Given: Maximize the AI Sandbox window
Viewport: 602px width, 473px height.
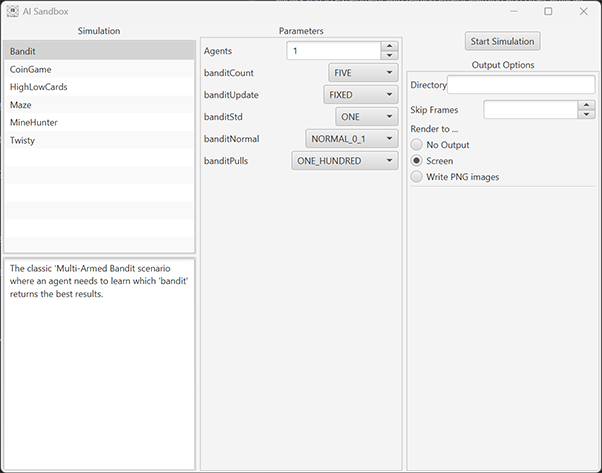Looking at the screenshot, I should point(548,11).
